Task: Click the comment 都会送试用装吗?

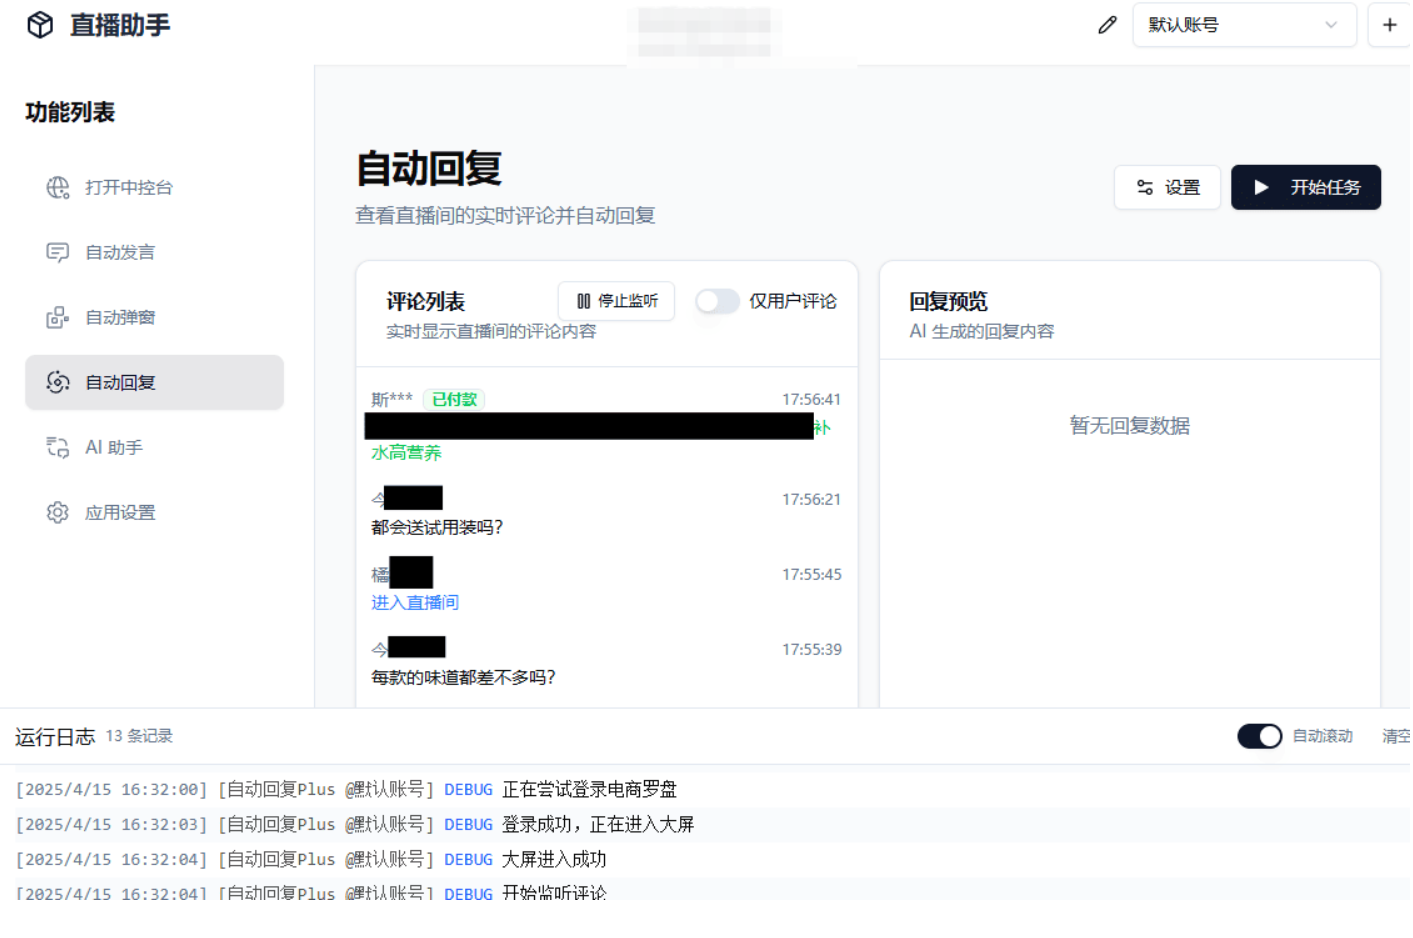Action: (x=437, y=528)
